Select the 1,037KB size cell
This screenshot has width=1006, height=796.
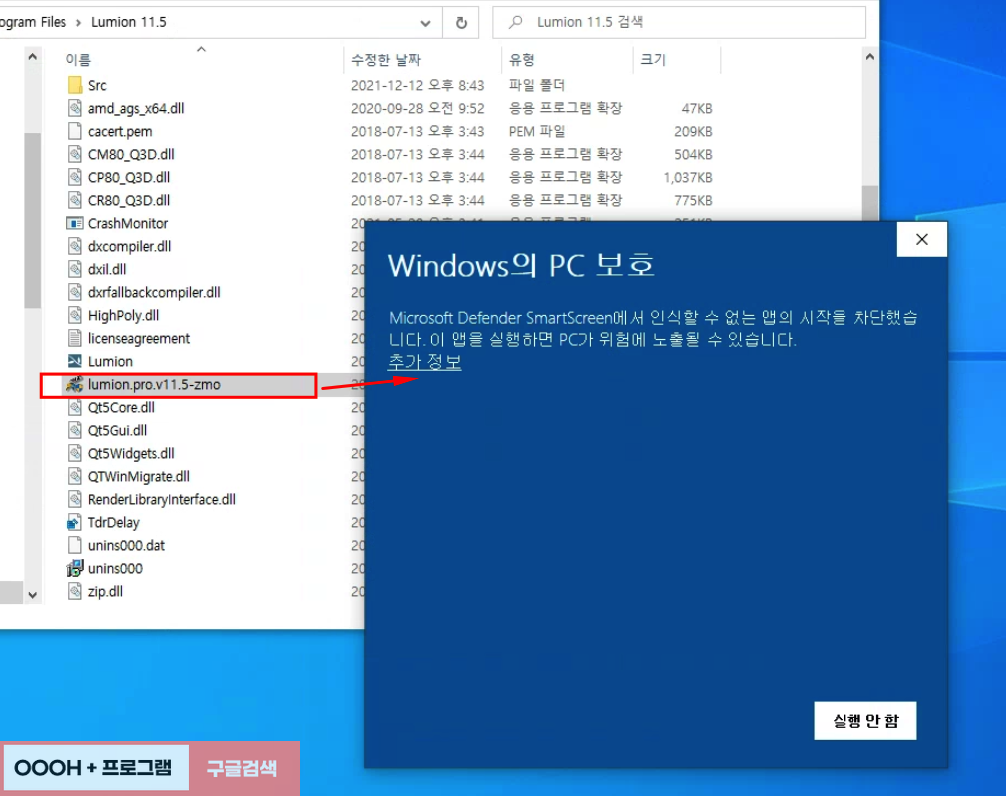688,178
